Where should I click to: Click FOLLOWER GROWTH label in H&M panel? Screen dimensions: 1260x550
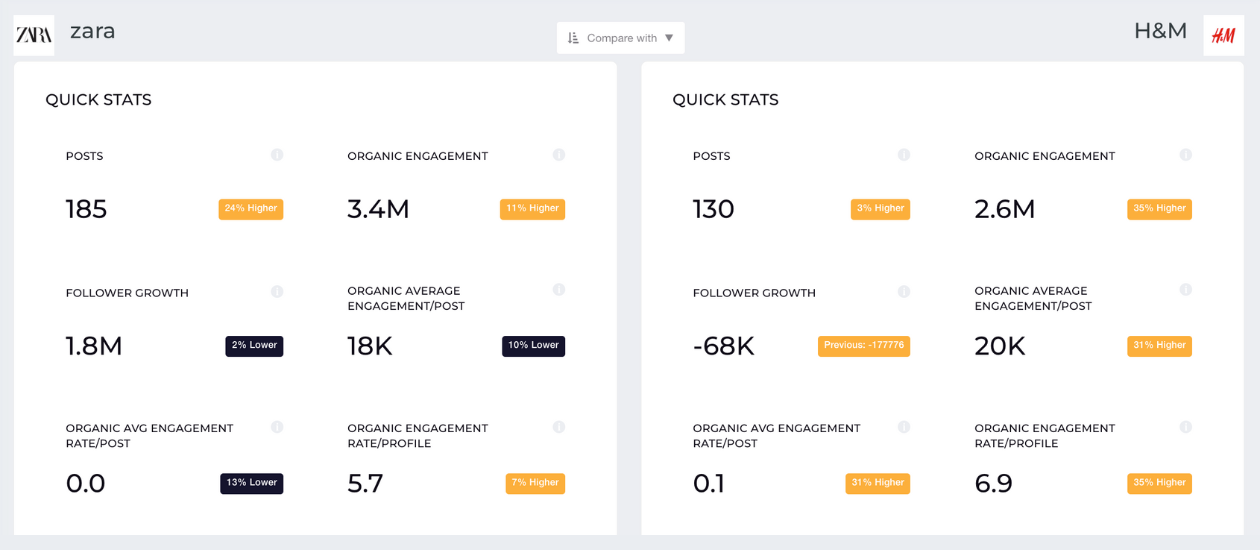pyautogui.click(x=754, y=293)
